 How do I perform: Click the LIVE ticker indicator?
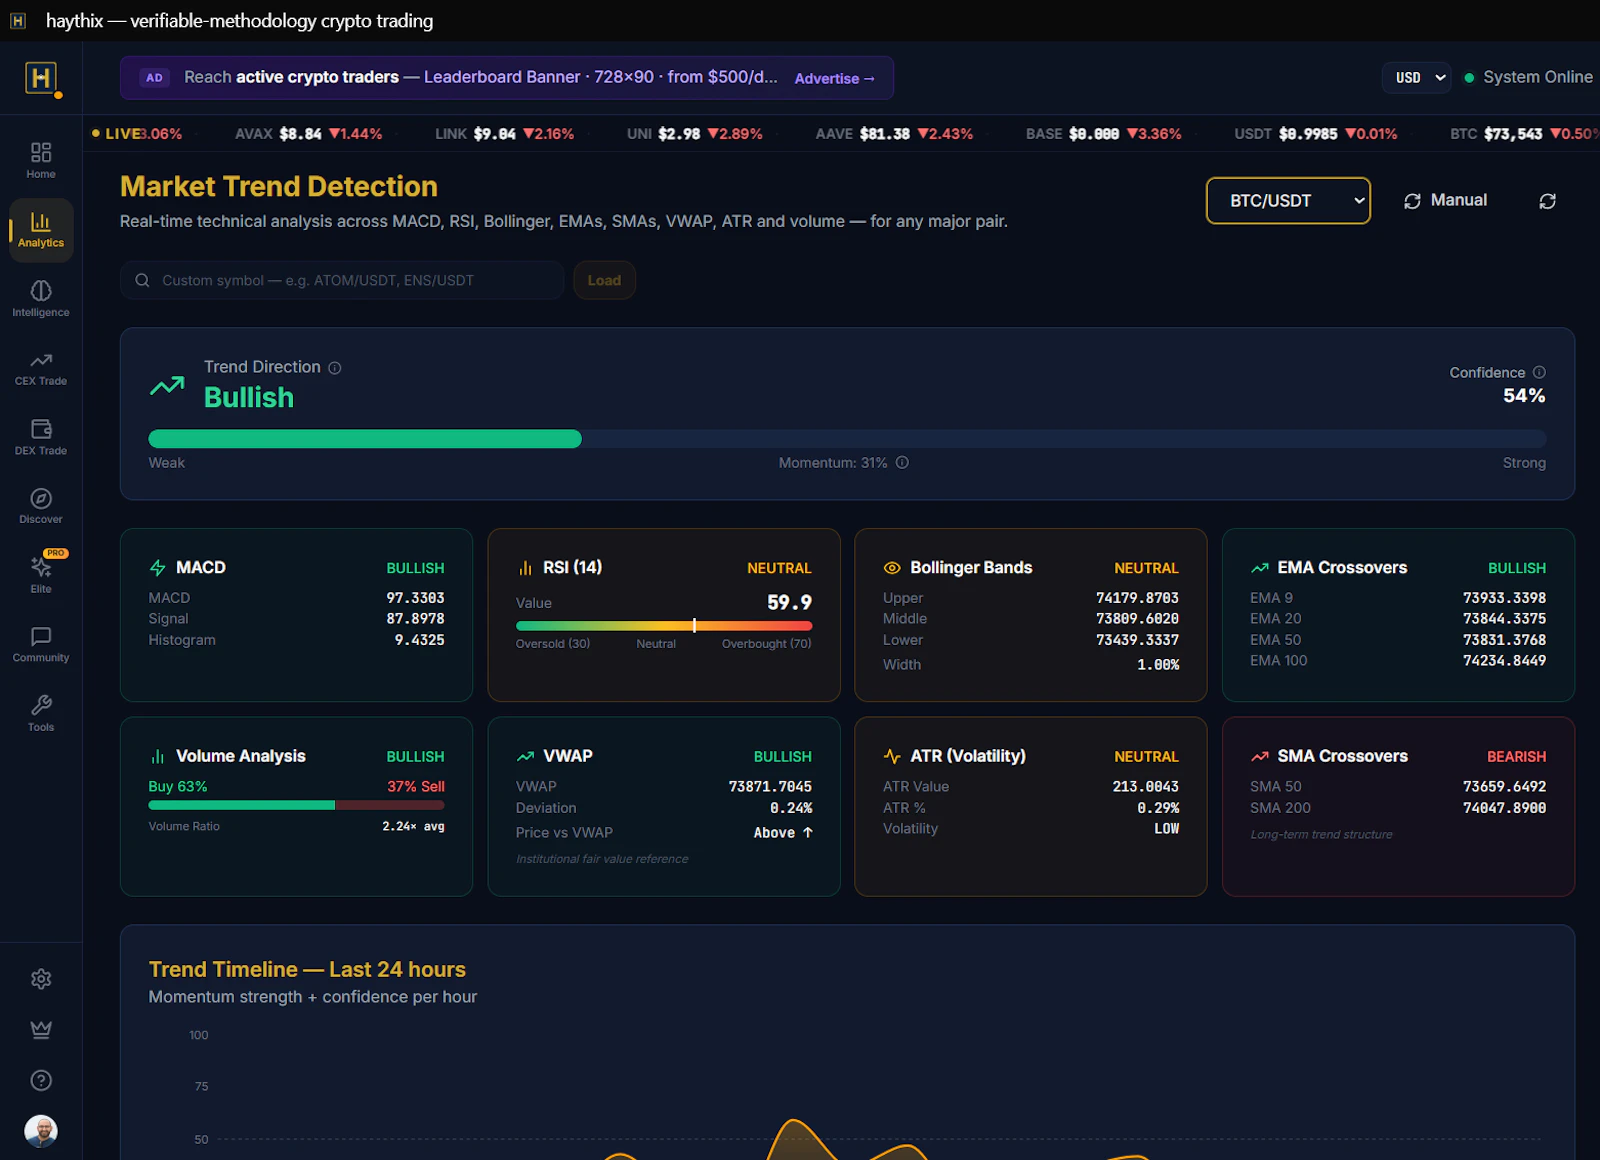[117, 134]
